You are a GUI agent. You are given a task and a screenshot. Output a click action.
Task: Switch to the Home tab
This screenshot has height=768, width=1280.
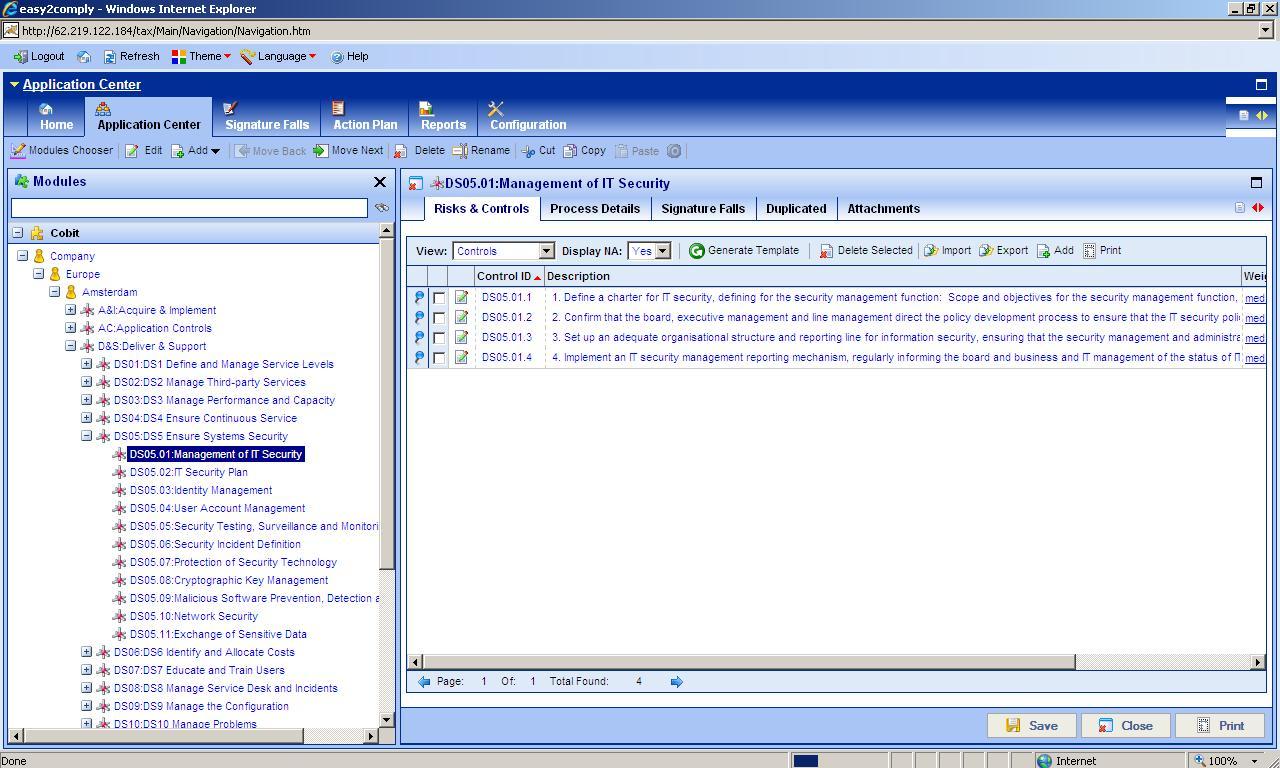(x=56, y=117)
